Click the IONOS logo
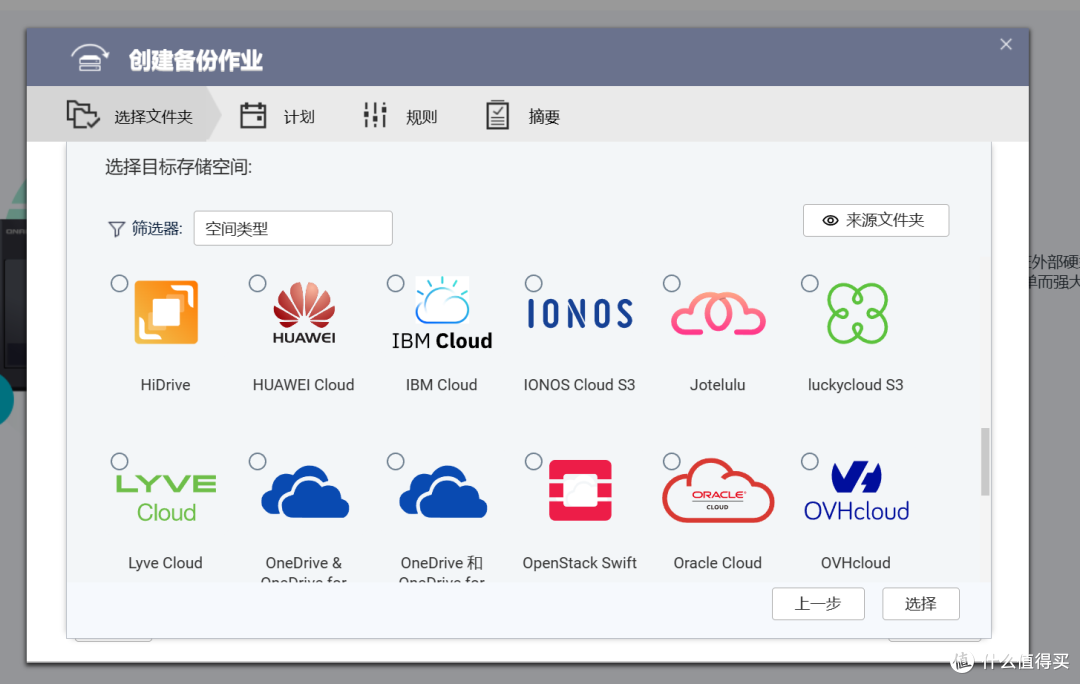The image size is (1080, 684). (580, 313)
